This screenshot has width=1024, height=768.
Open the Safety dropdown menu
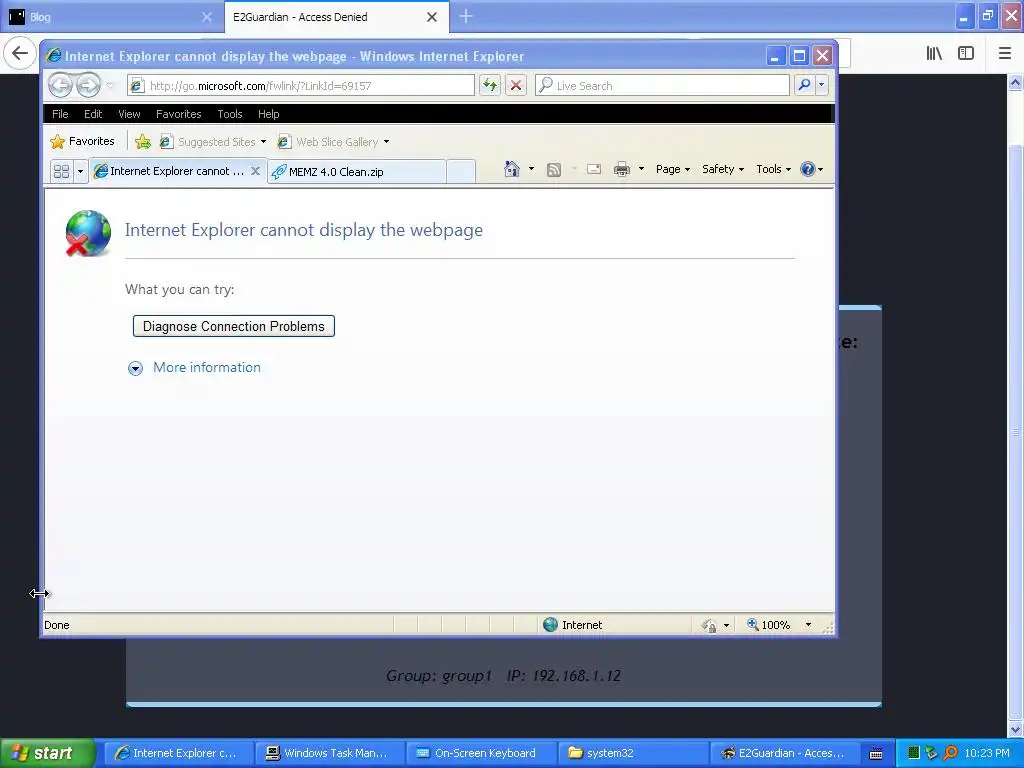coord(722,169)
